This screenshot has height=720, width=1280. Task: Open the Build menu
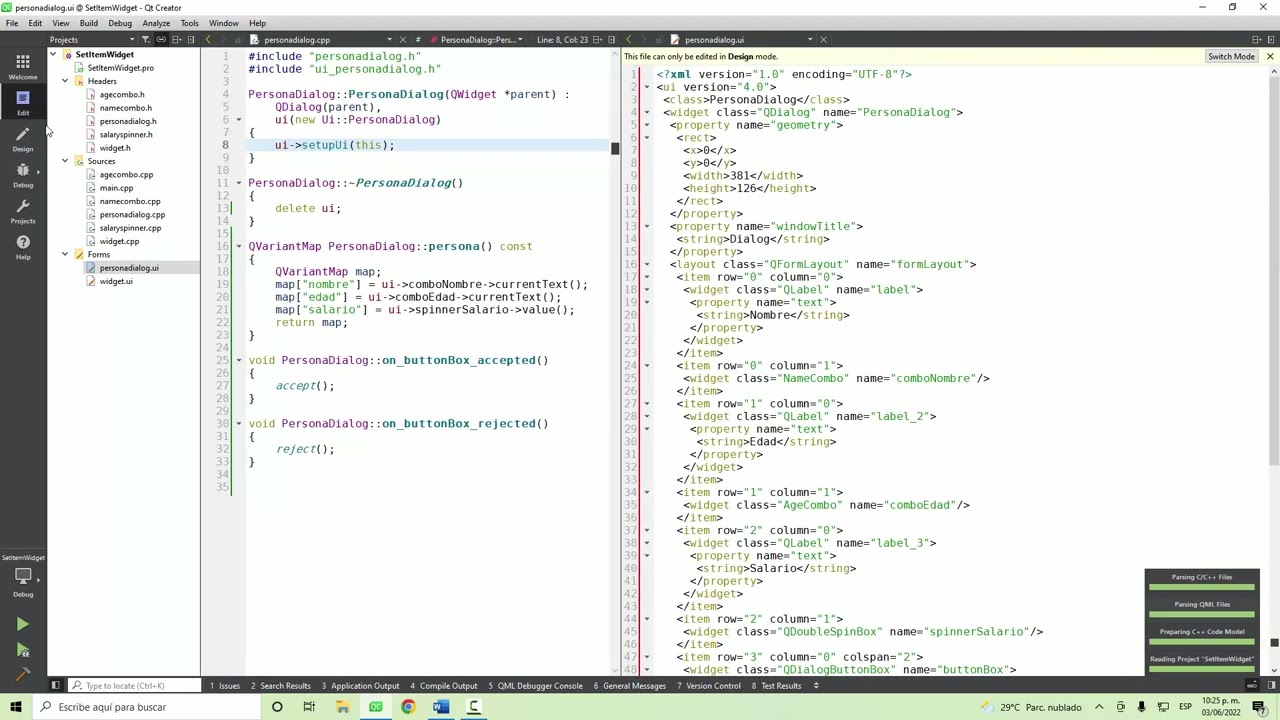[88, 23]
